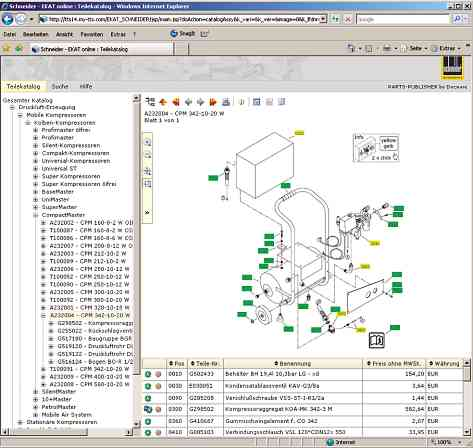Switch to the Hilfe tab

coord(86,86)
